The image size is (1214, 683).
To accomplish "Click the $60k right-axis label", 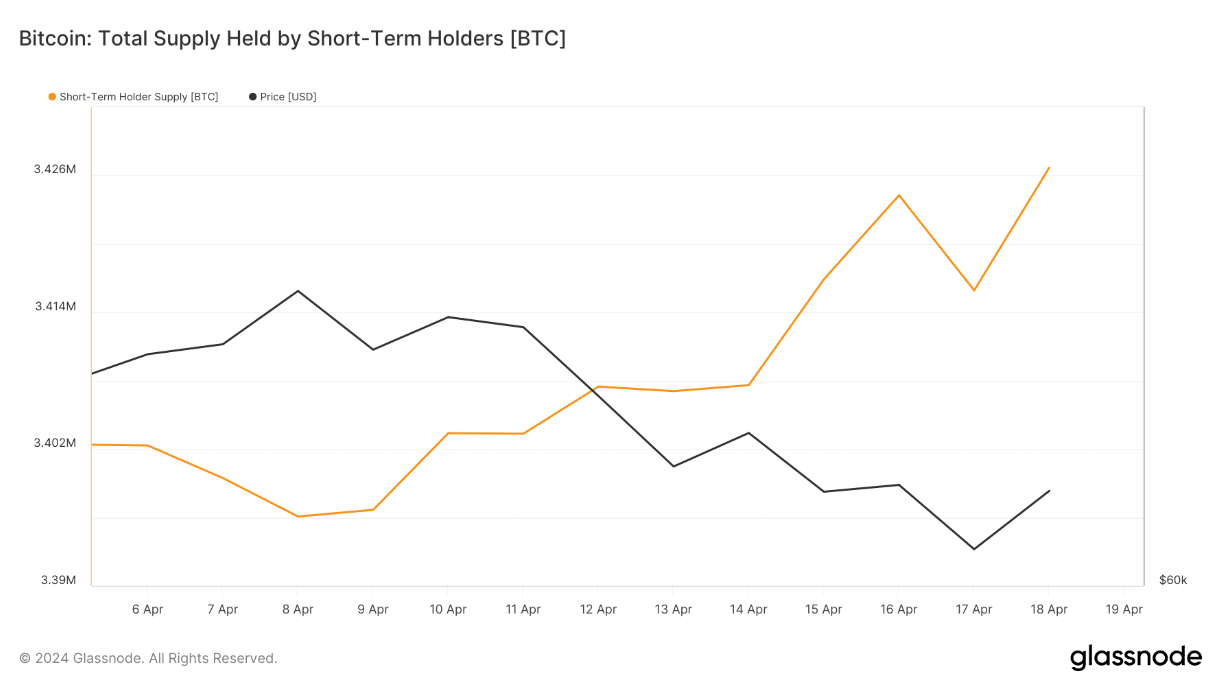I will [1173, 580].
